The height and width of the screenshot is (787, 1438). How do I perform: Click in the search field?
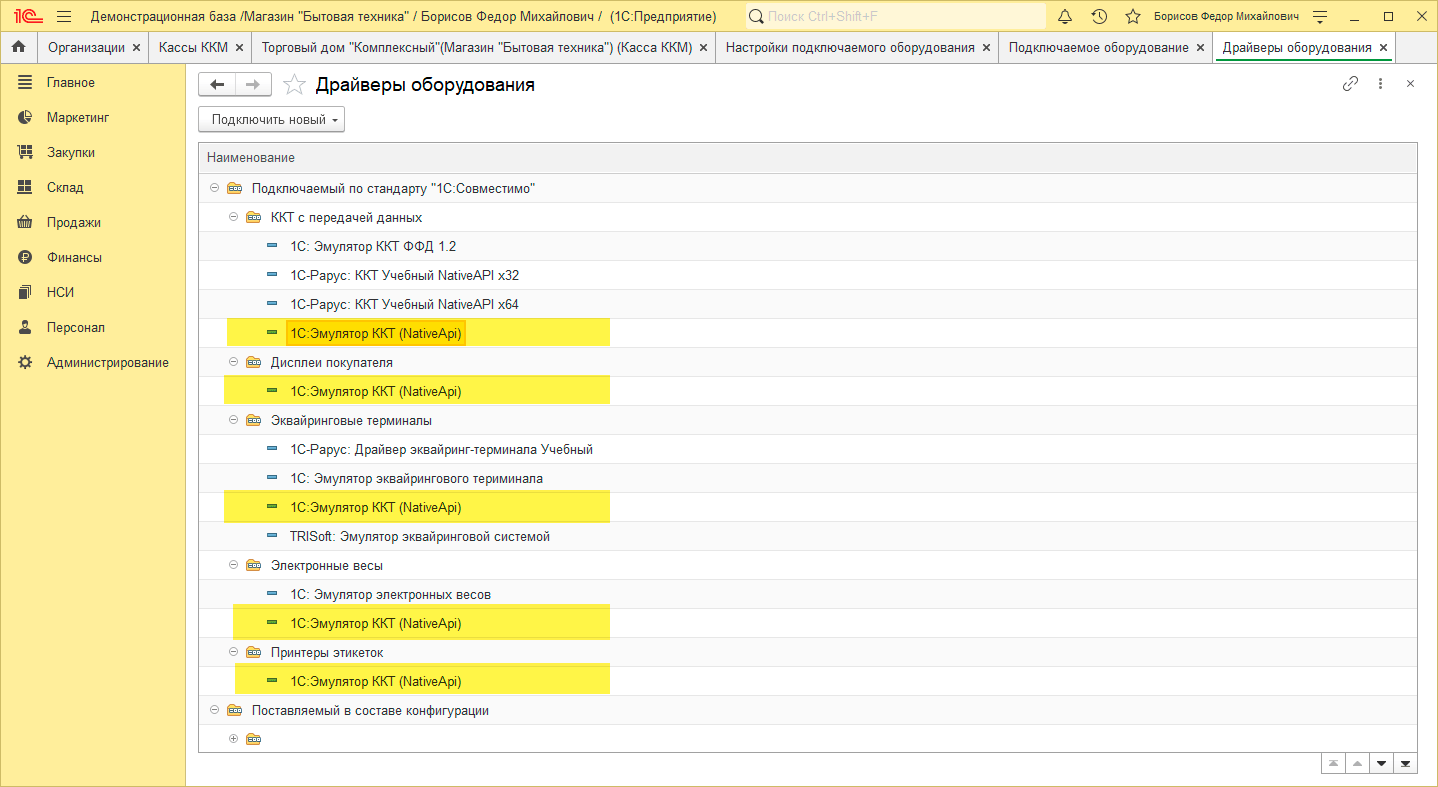tap(900, 17)
